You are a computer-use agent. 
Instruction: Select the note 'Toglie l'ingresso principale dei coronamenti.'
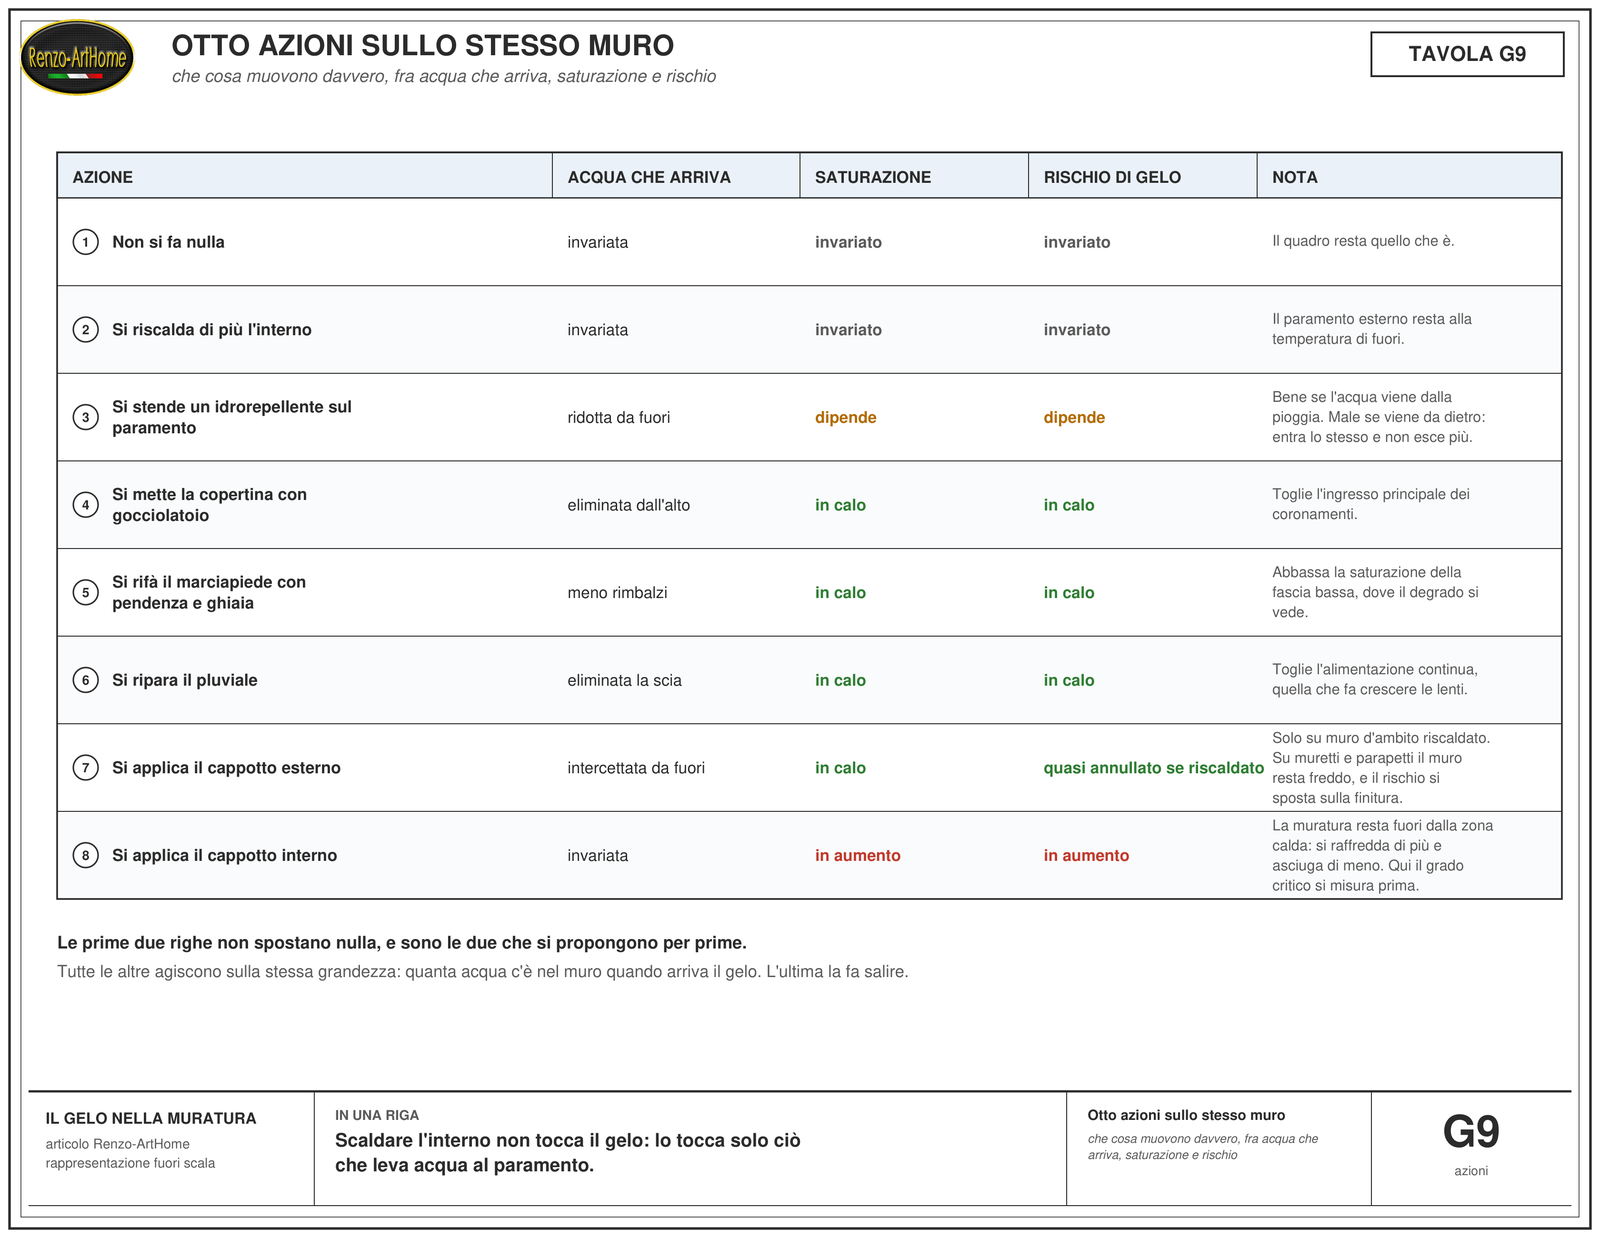tap(1371, 504)
